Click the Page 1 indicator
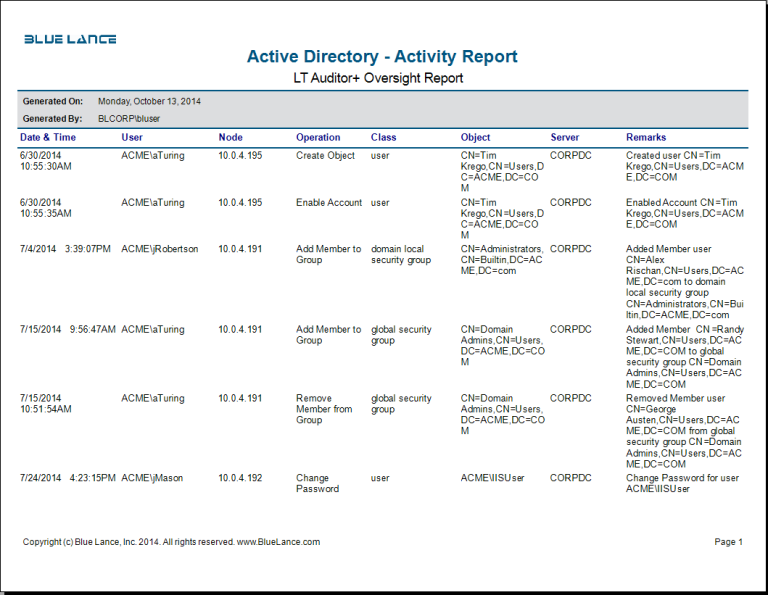Screen dimensions: 768x595 click(728, 542)
